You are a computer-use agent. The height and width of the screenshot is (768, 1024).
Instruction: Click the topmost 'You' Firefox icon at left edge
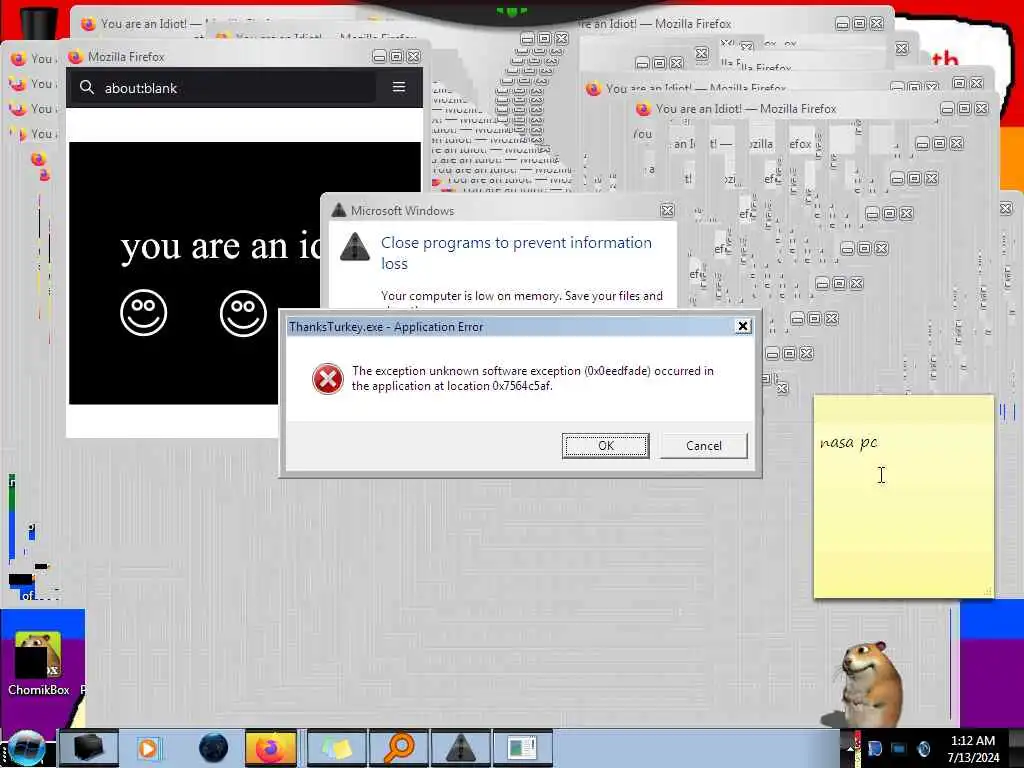(x=18, y=59)
